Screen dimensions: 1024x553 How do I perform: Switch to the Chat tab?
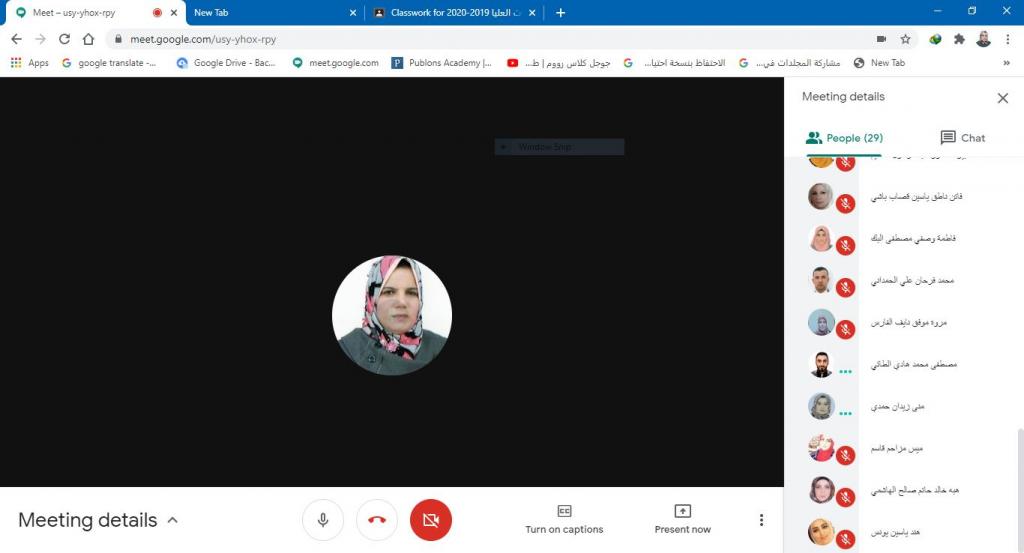pyautogui.click(x=962, y=138)
